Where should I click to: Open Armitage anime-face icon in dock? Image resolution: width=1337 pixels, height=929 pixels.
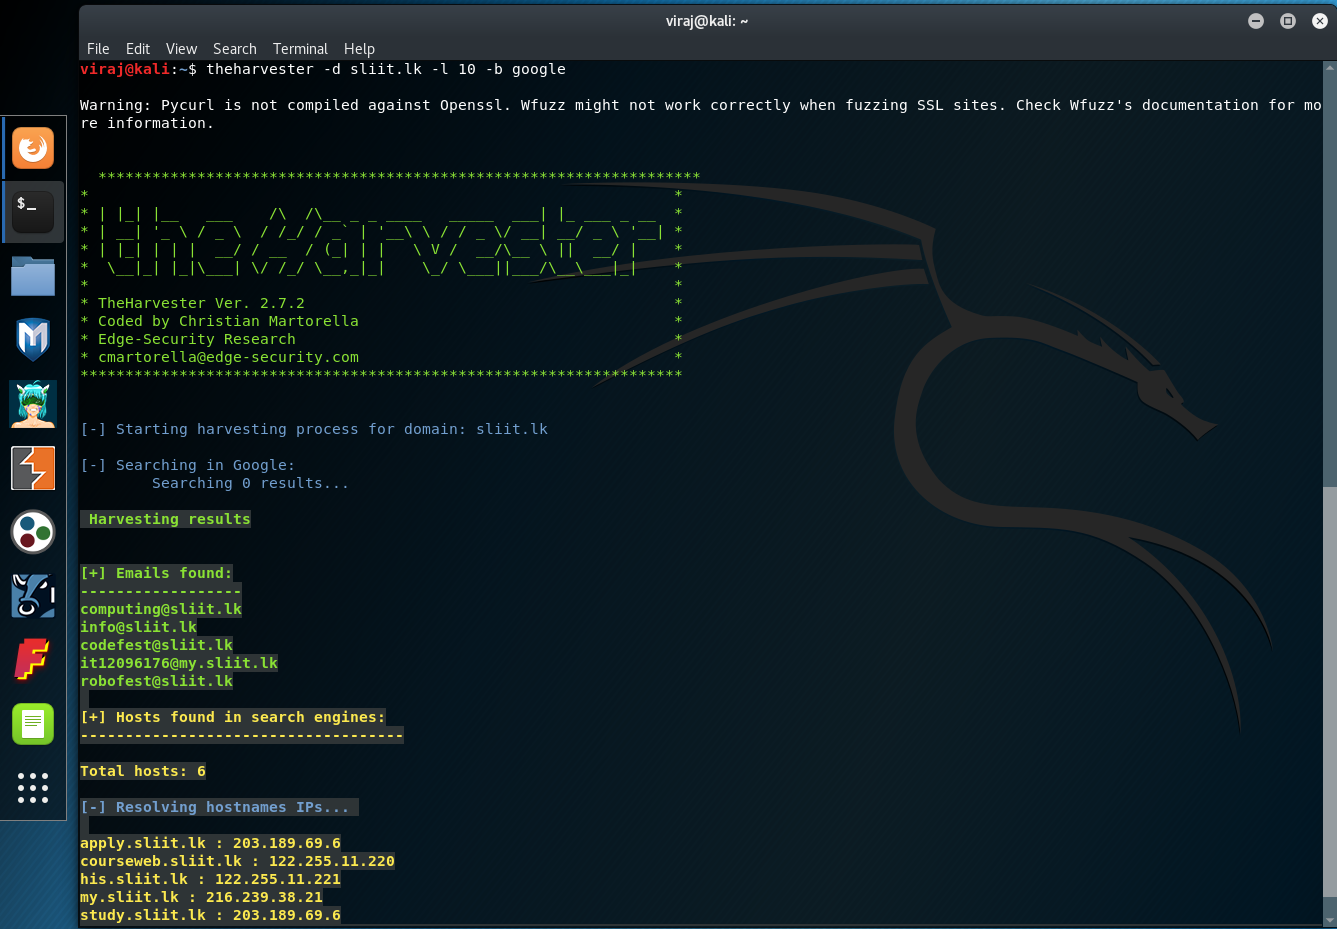[x=33, y=404]
